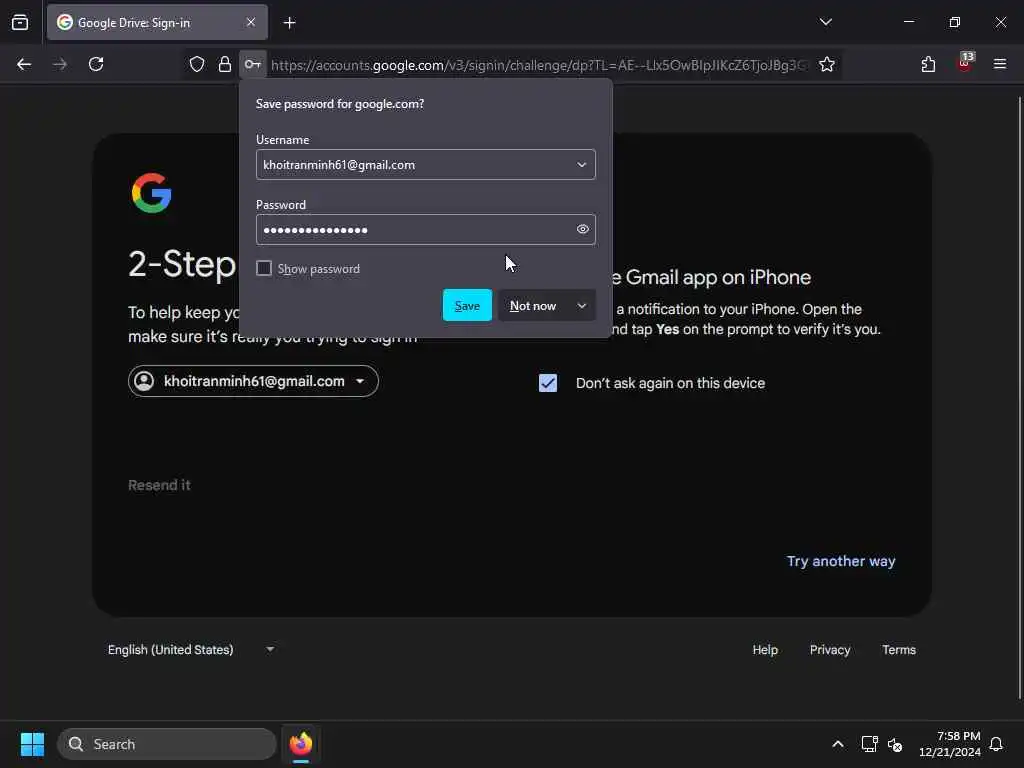The width and height of the screenshot is (1024, 768).
Task: Save the password for google.com
Action: coord(467,305)
